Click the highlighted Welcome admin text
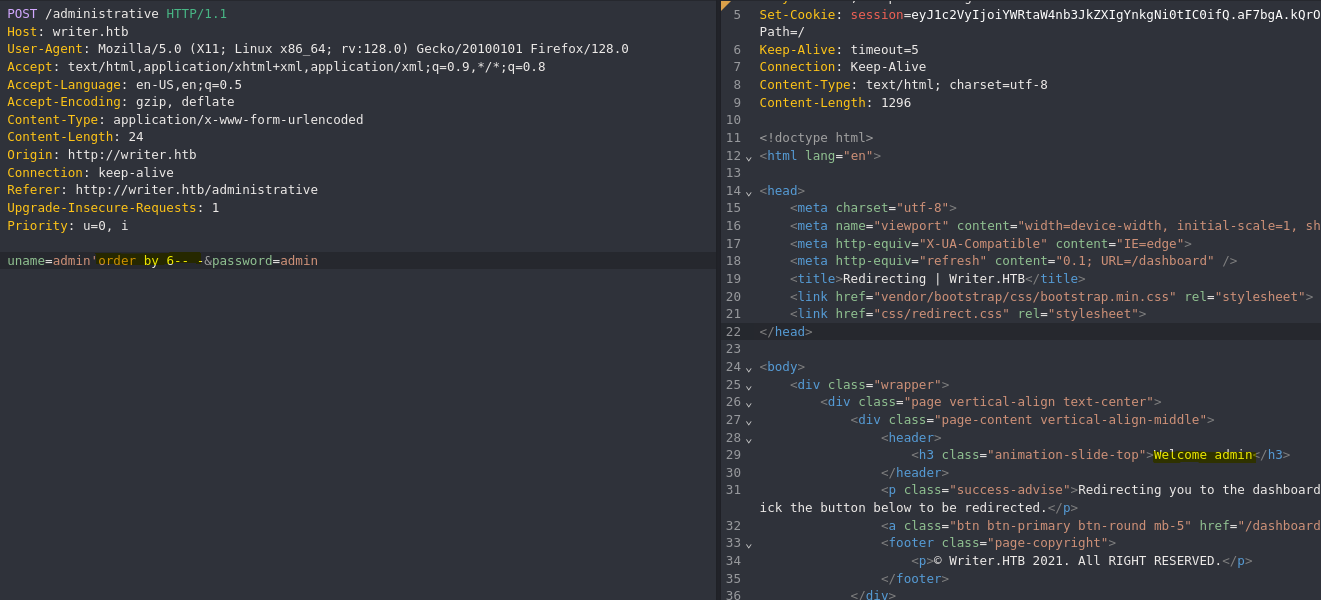Viewport: 1321px width, 600px height. click(1203, 455)
